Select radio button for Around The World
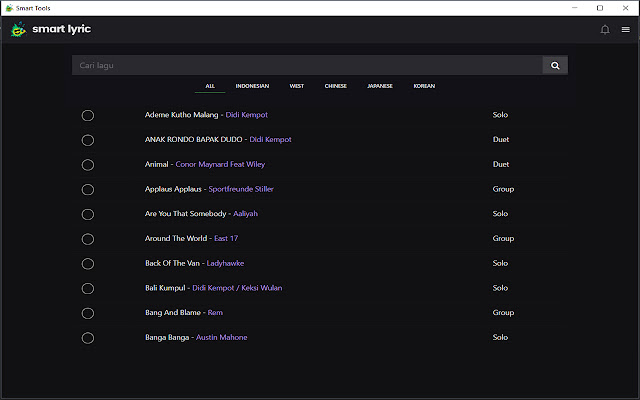 pyautogui.click(x=88, y=239)
